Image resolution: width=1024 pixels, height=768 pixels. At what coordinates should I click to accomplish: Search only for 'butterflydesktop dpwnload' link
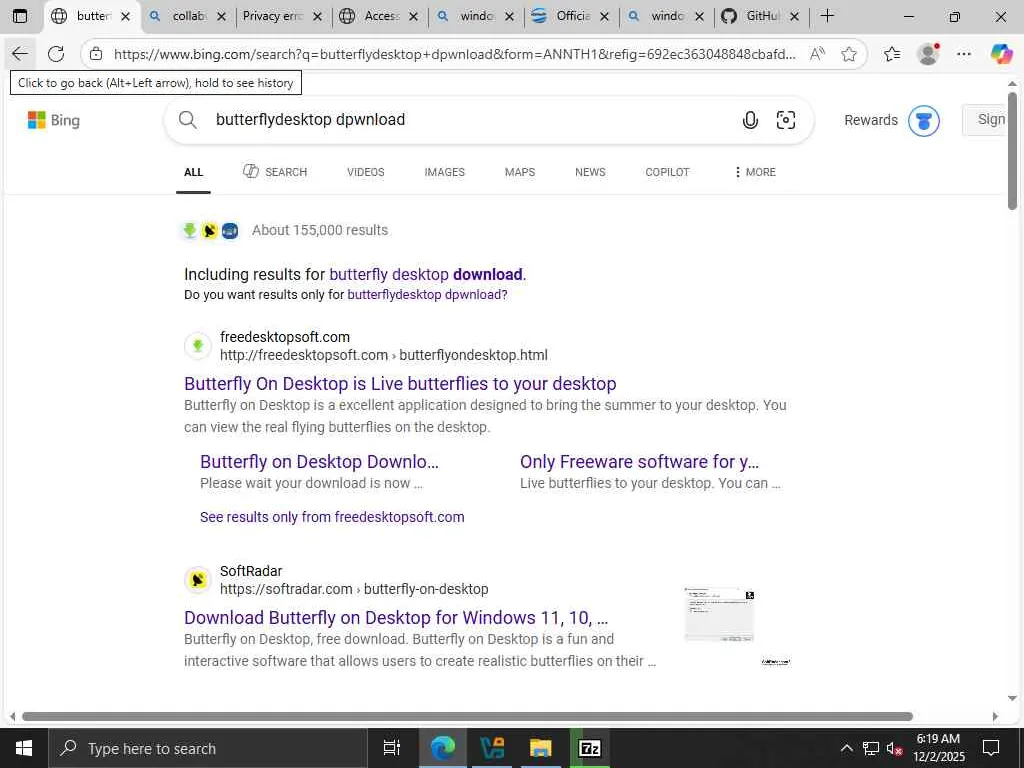click(x=427, y=295)
